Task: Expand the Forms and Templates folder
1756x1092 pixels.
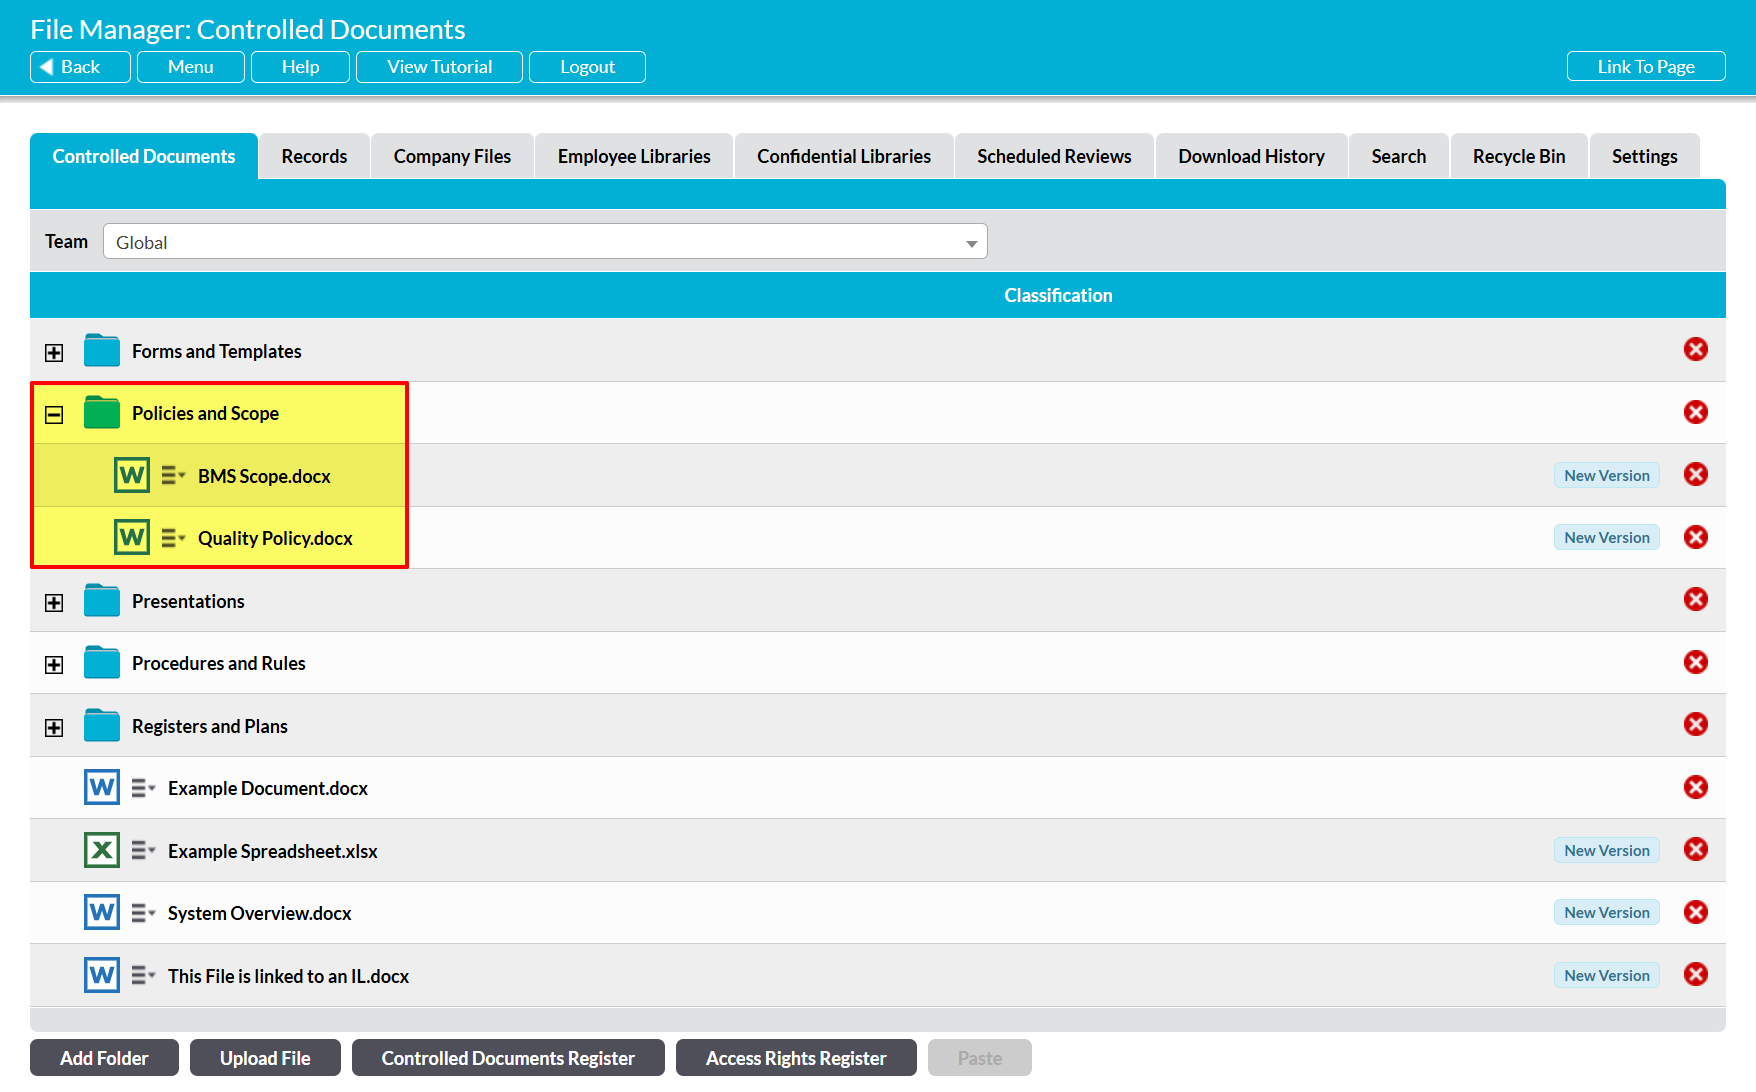Action: (x=54, y=353)
